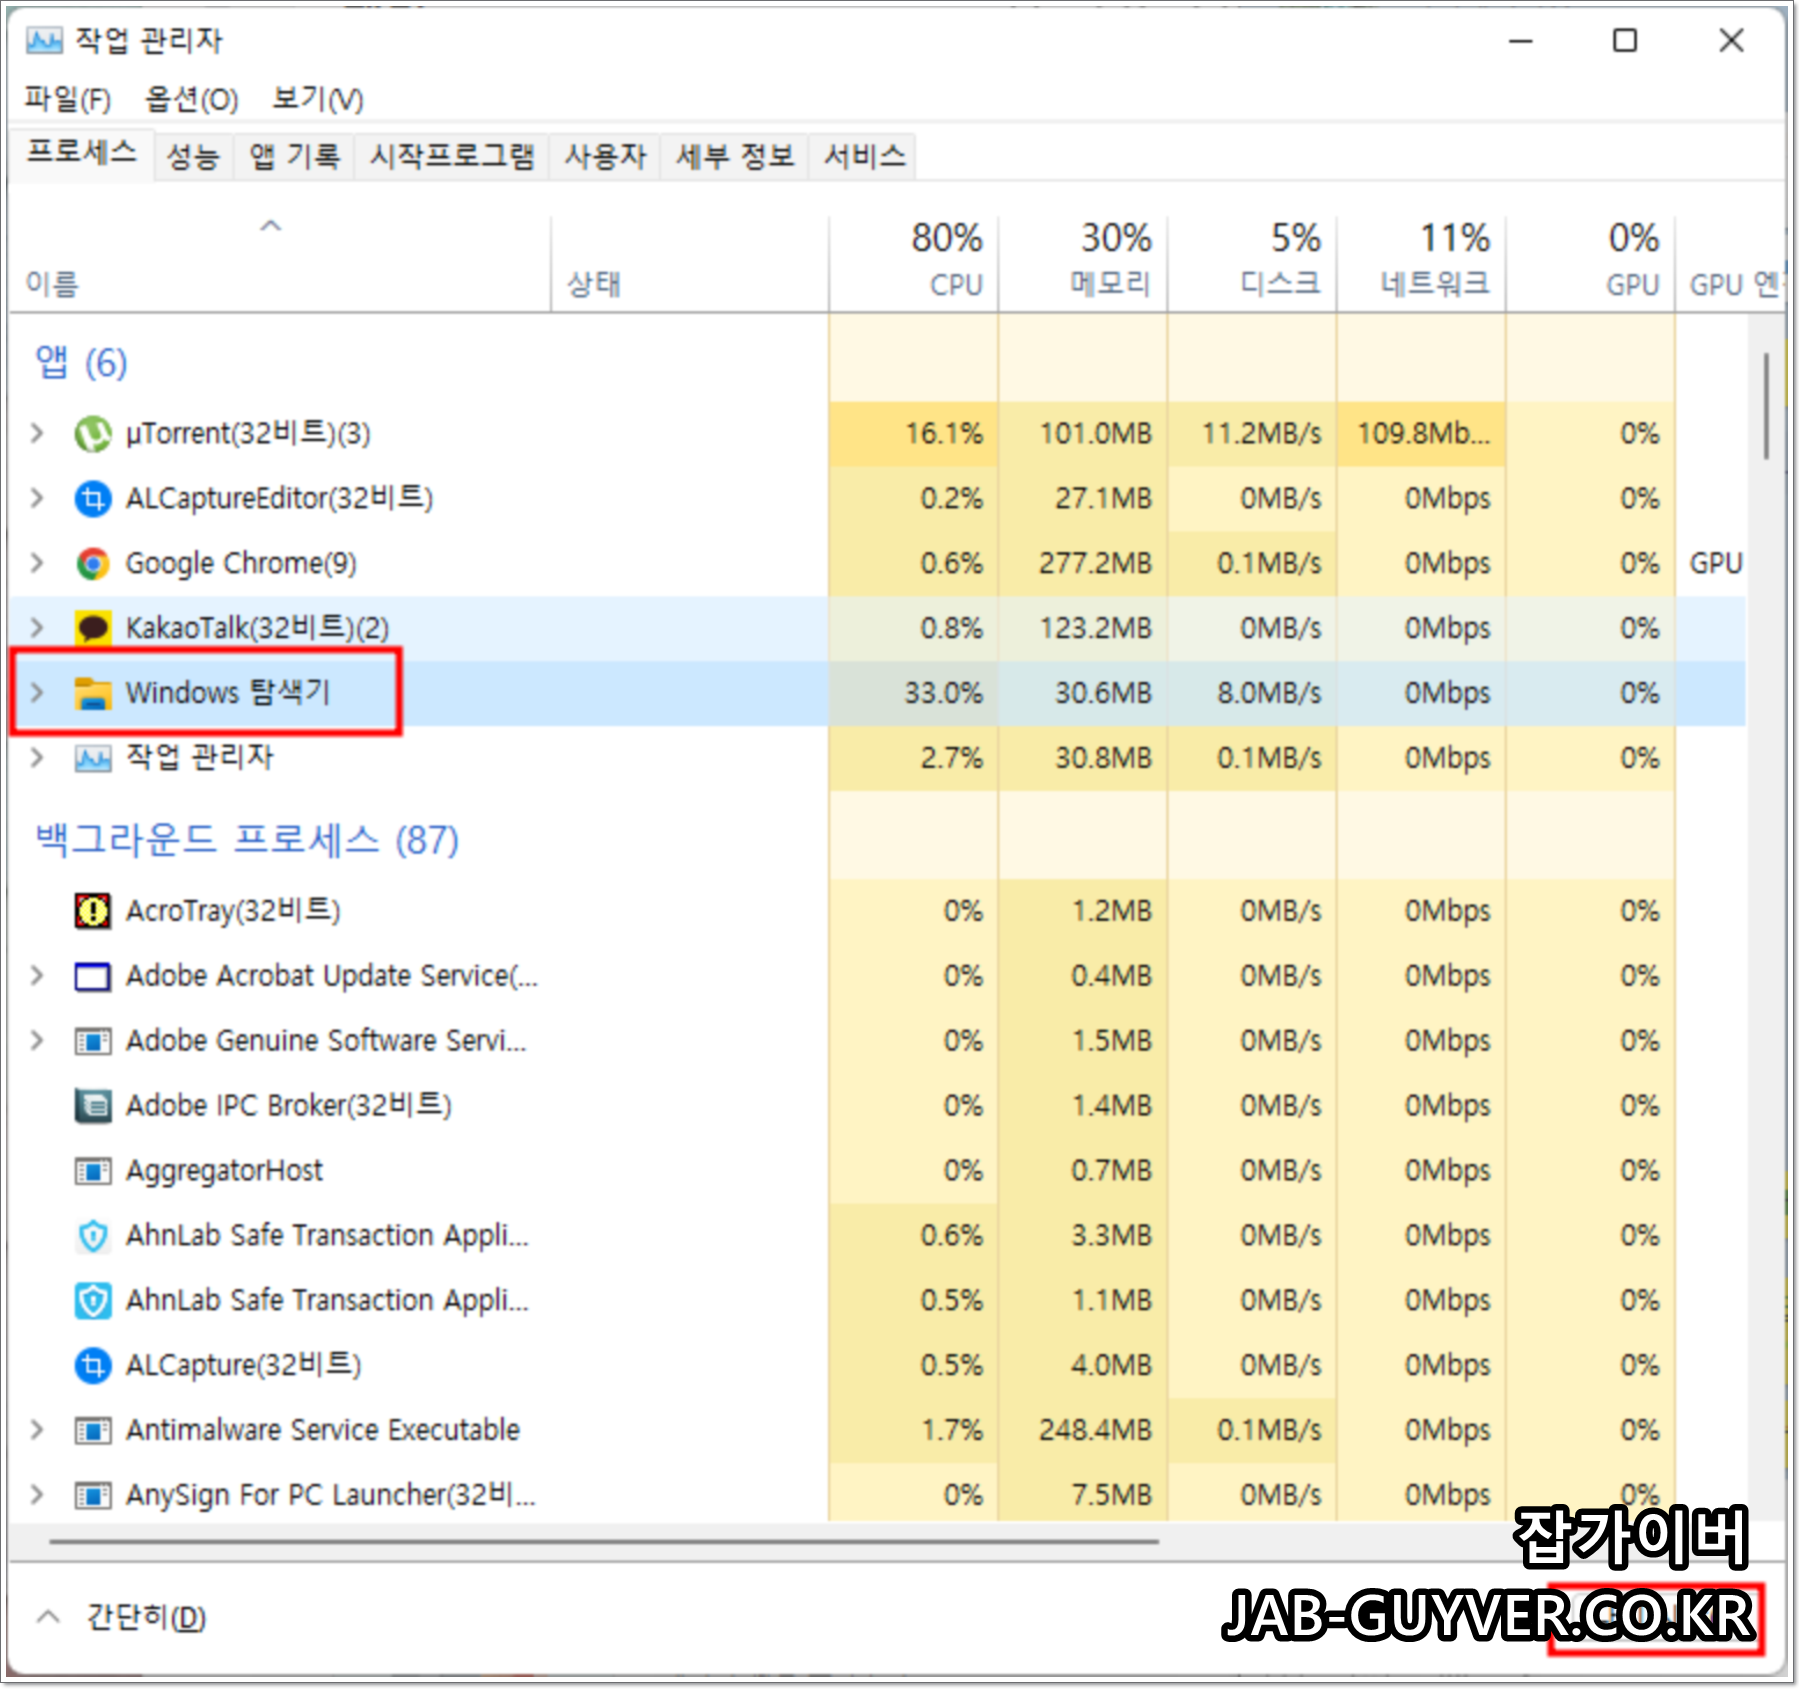Image resolution: width=1800 pixels, height=1689 pixels.
Task: Click the AcroTray warning icon
Action: [x=92, y=911]
